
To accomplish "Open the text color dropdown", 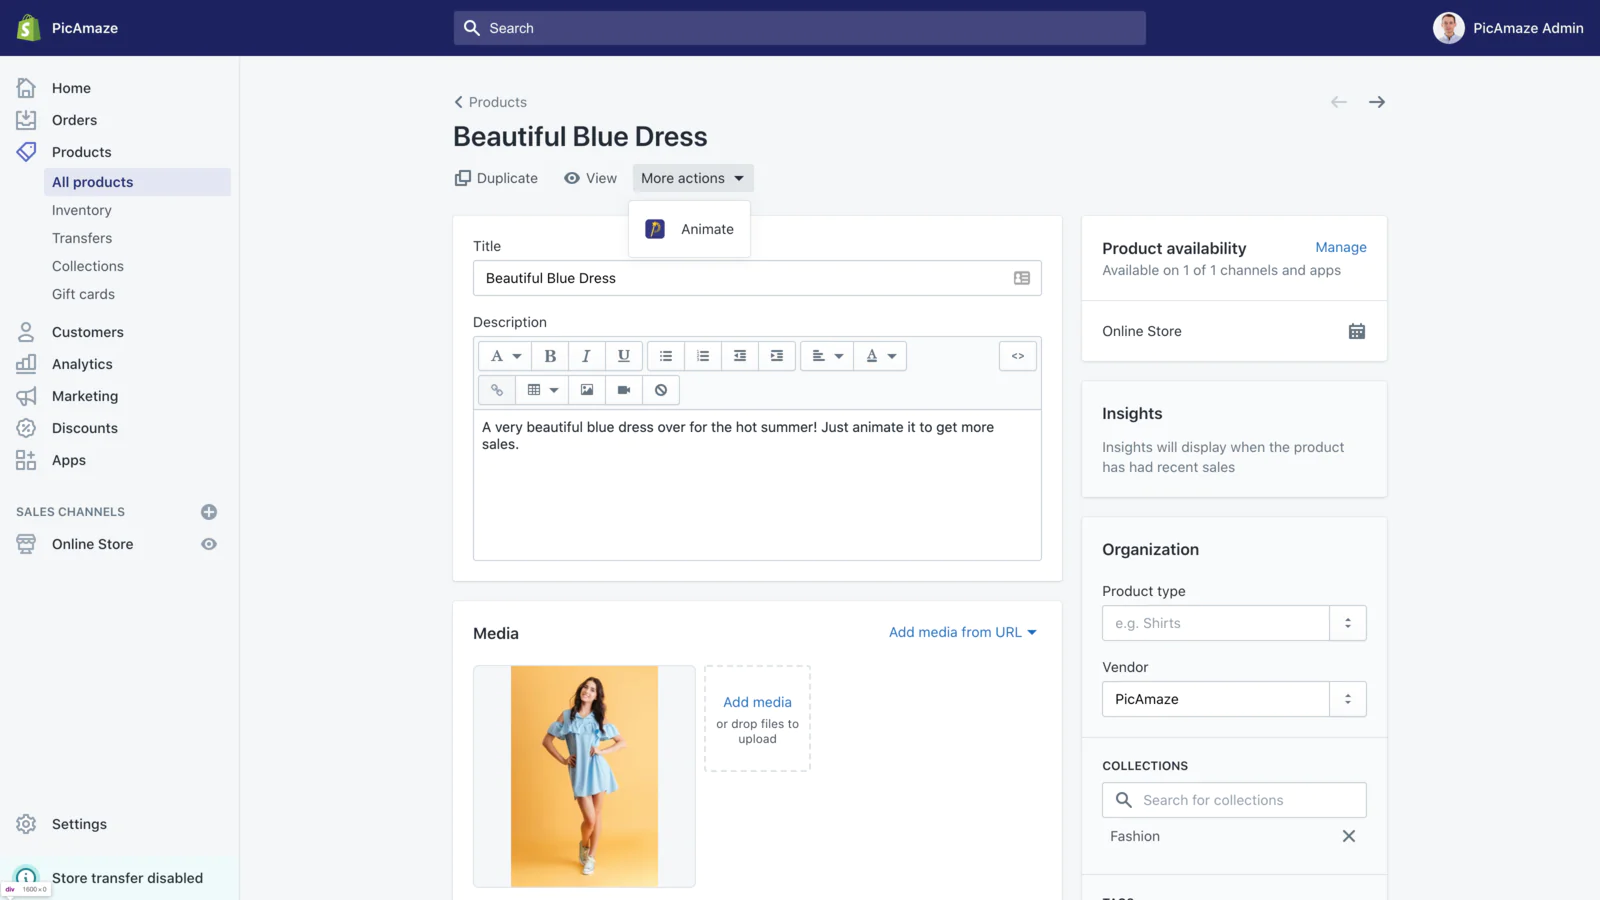I will pos(880,356).
